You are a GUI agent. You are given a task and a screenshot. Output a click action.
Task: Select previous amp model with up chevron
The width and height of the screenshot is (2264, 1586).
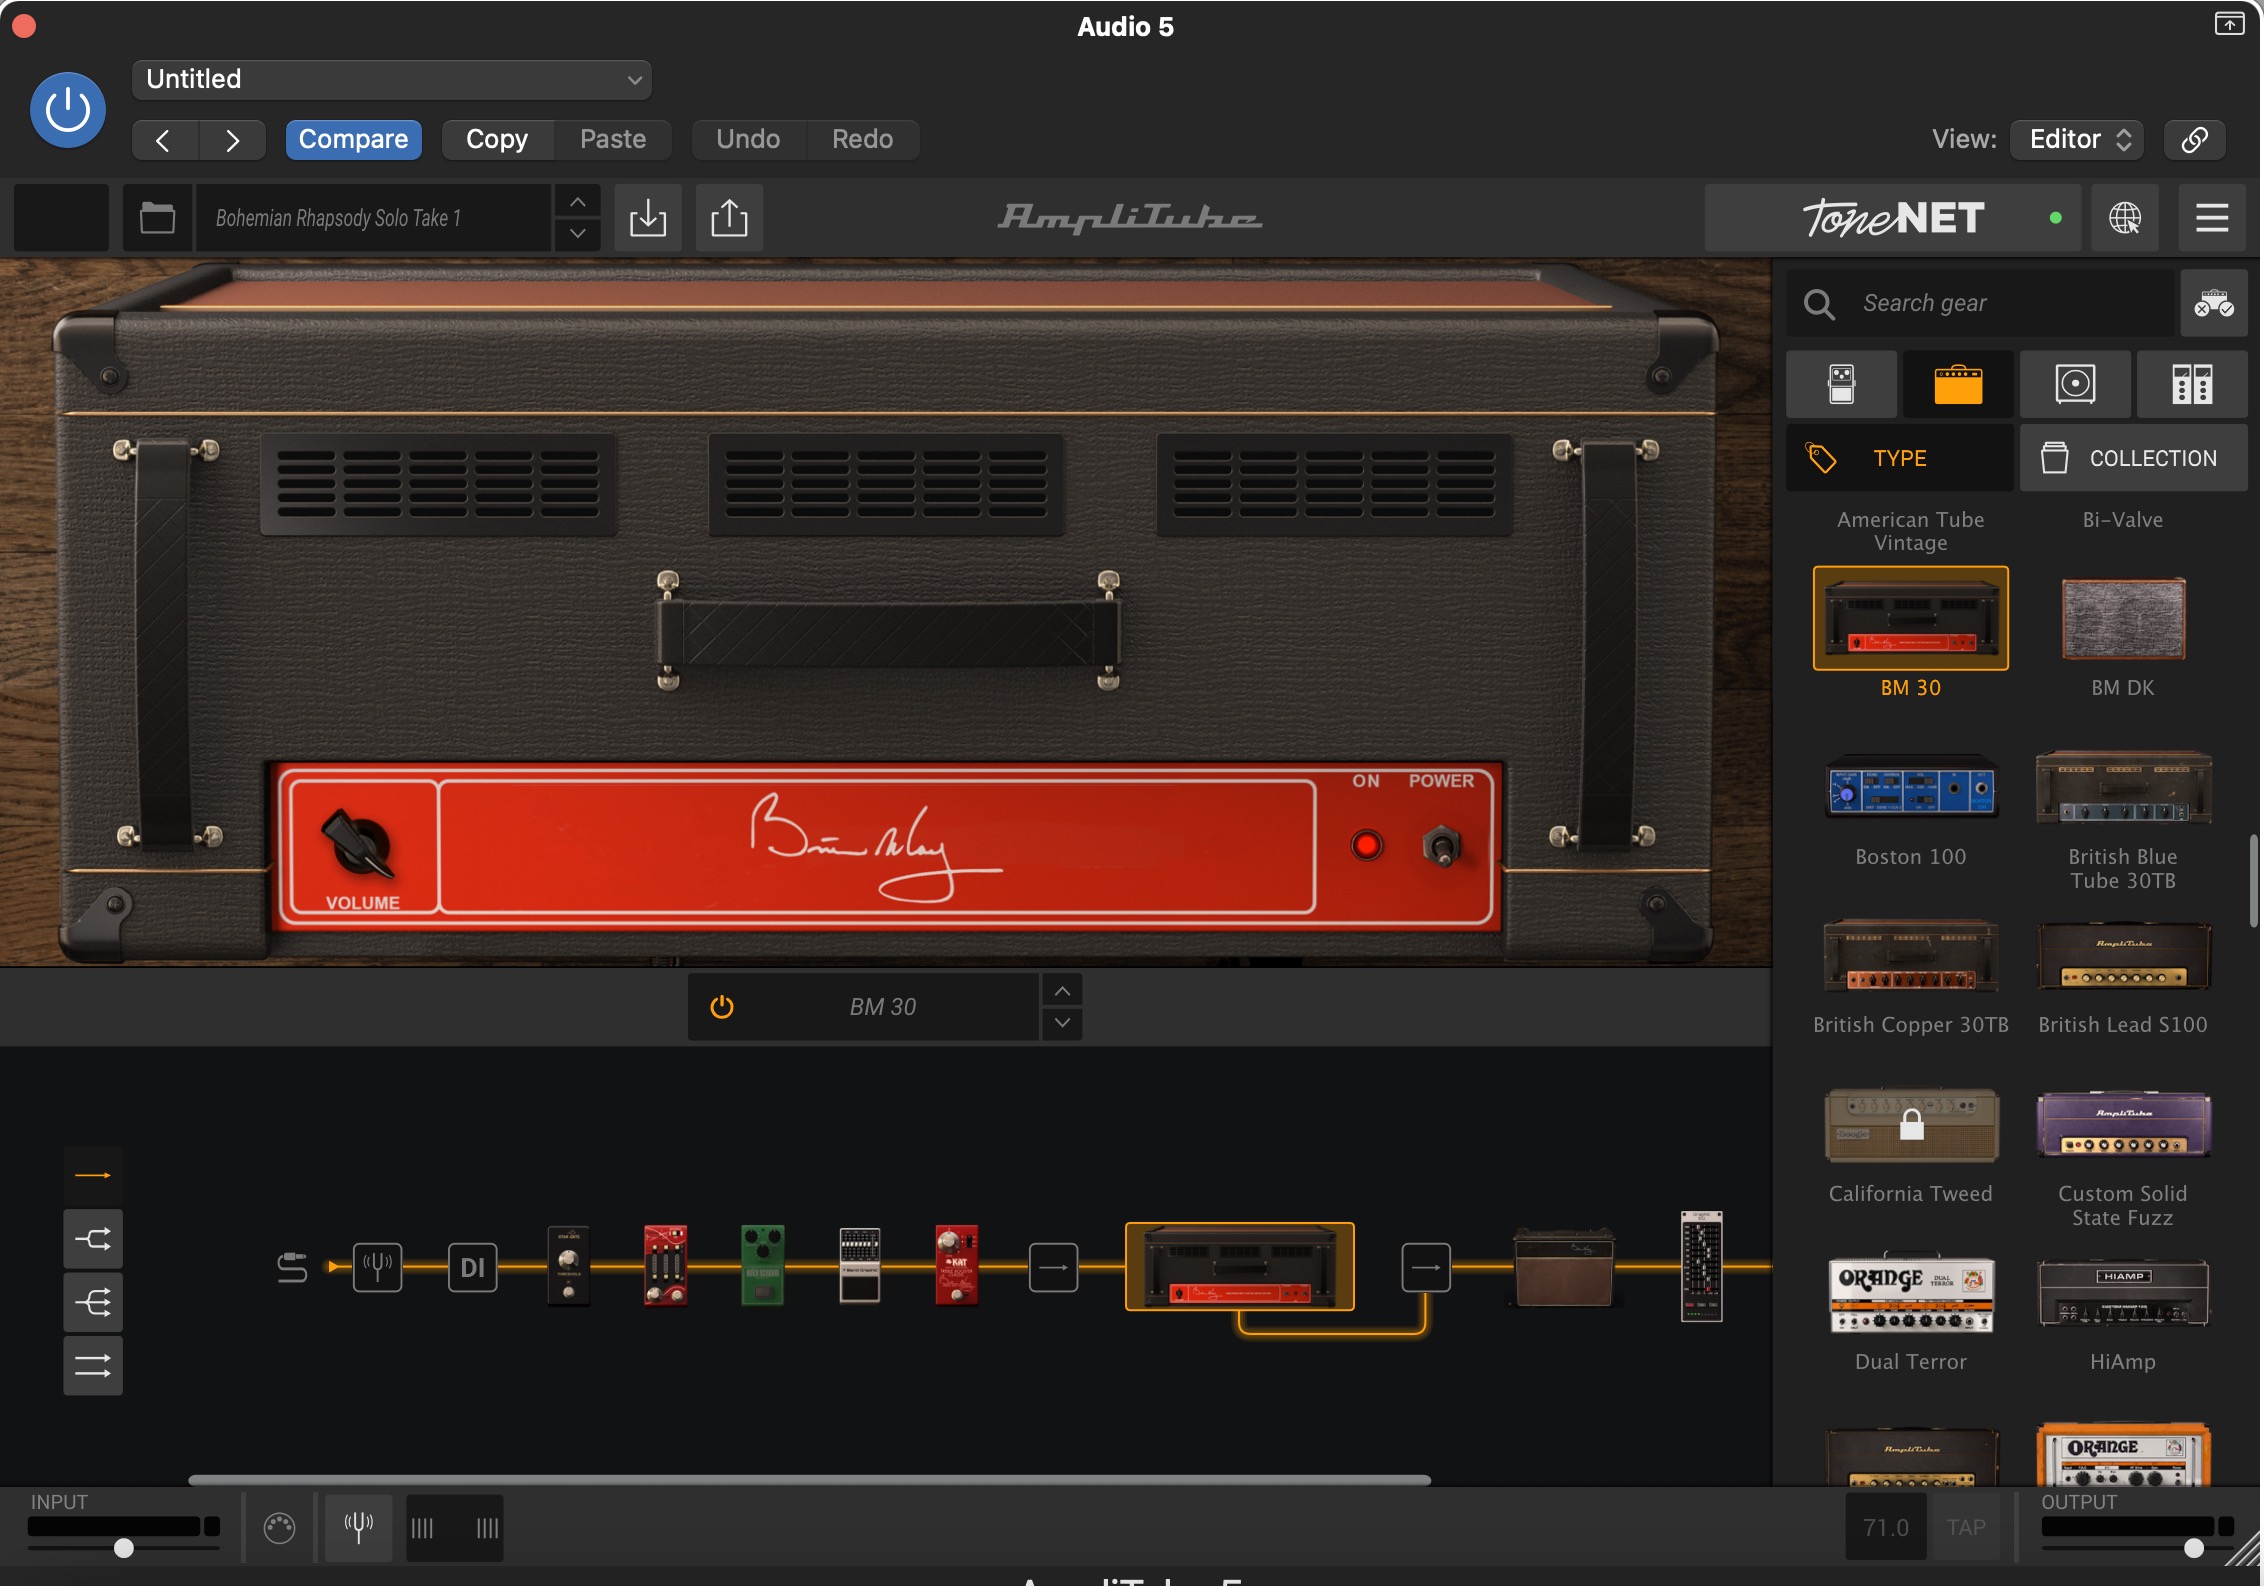(x=1062, y=991)
